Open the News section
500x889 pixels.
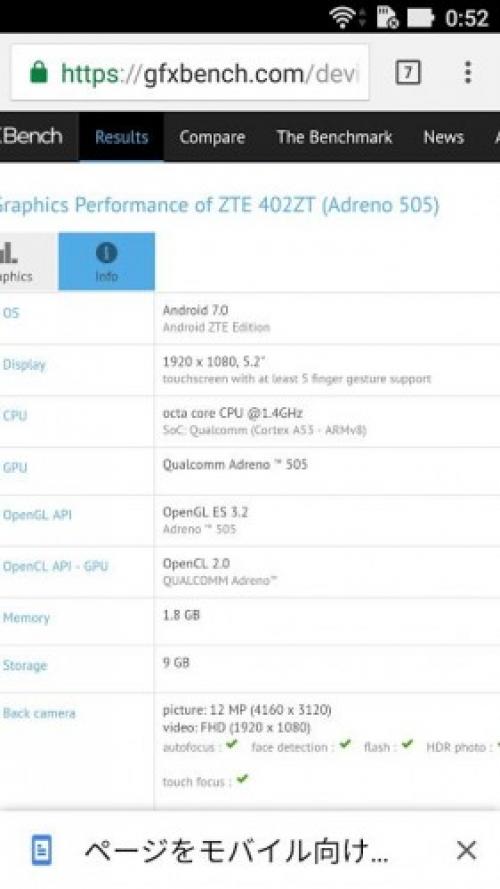pos(443,137)
